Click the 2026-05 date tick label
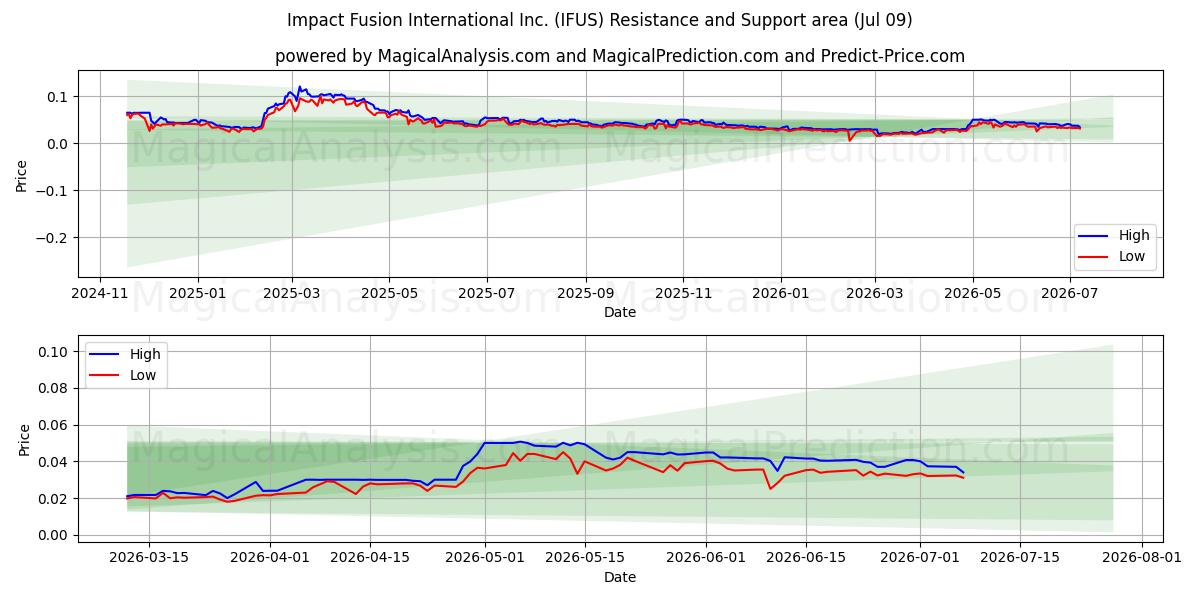This screenshot has width=1200, height=600. pos(973,294)
